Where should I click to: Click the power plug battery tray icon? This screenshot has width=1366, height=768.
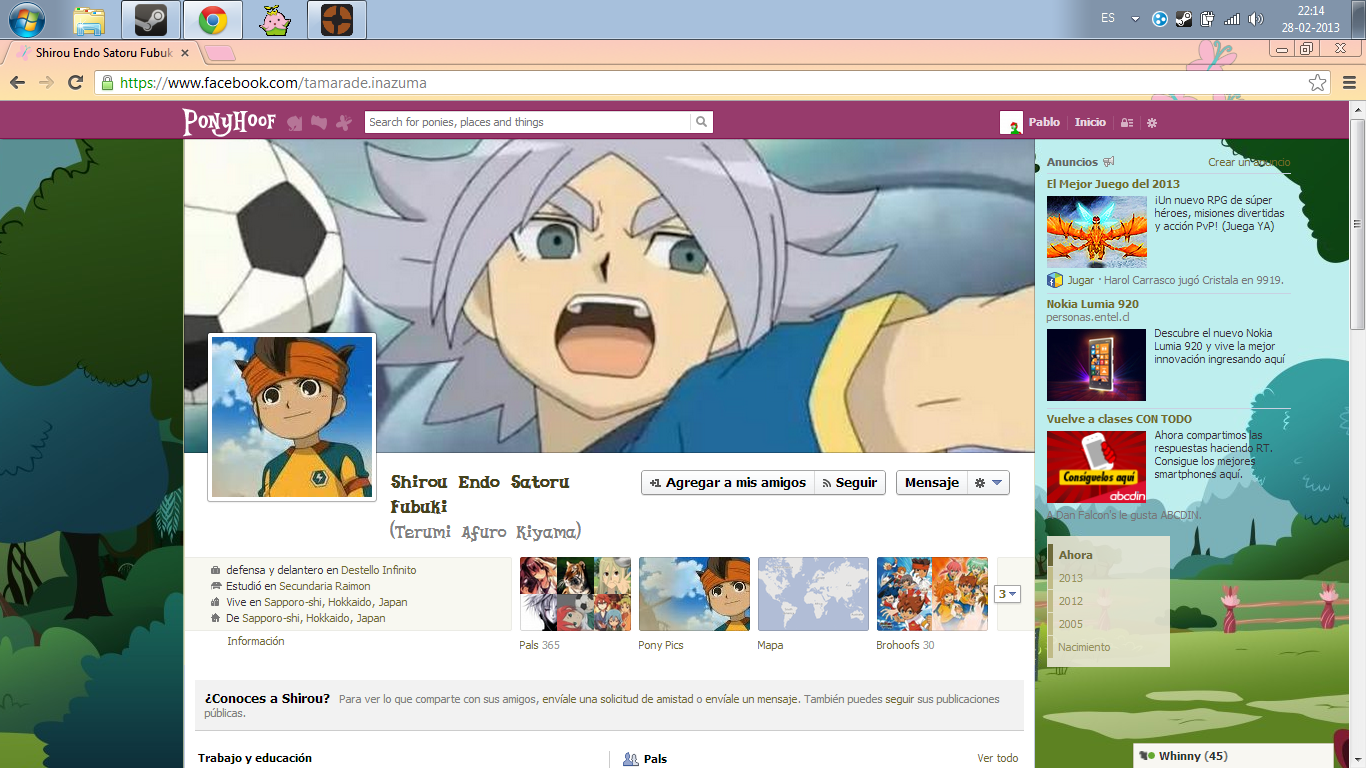click(x=1208, y=18)
